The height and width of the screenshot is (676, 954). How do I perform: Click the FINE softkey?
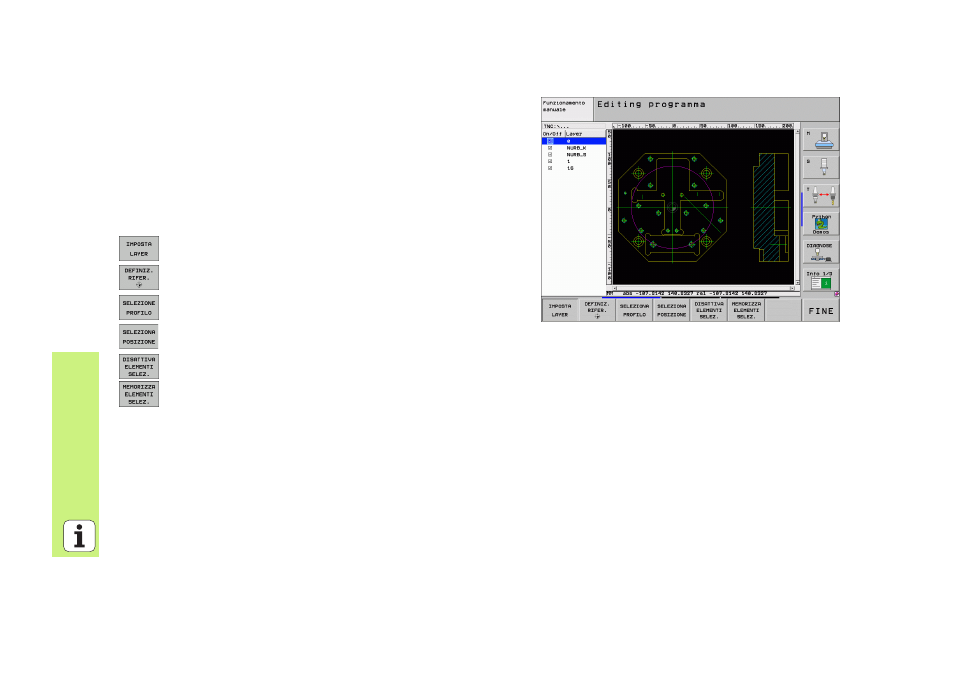tap(821, 310)
